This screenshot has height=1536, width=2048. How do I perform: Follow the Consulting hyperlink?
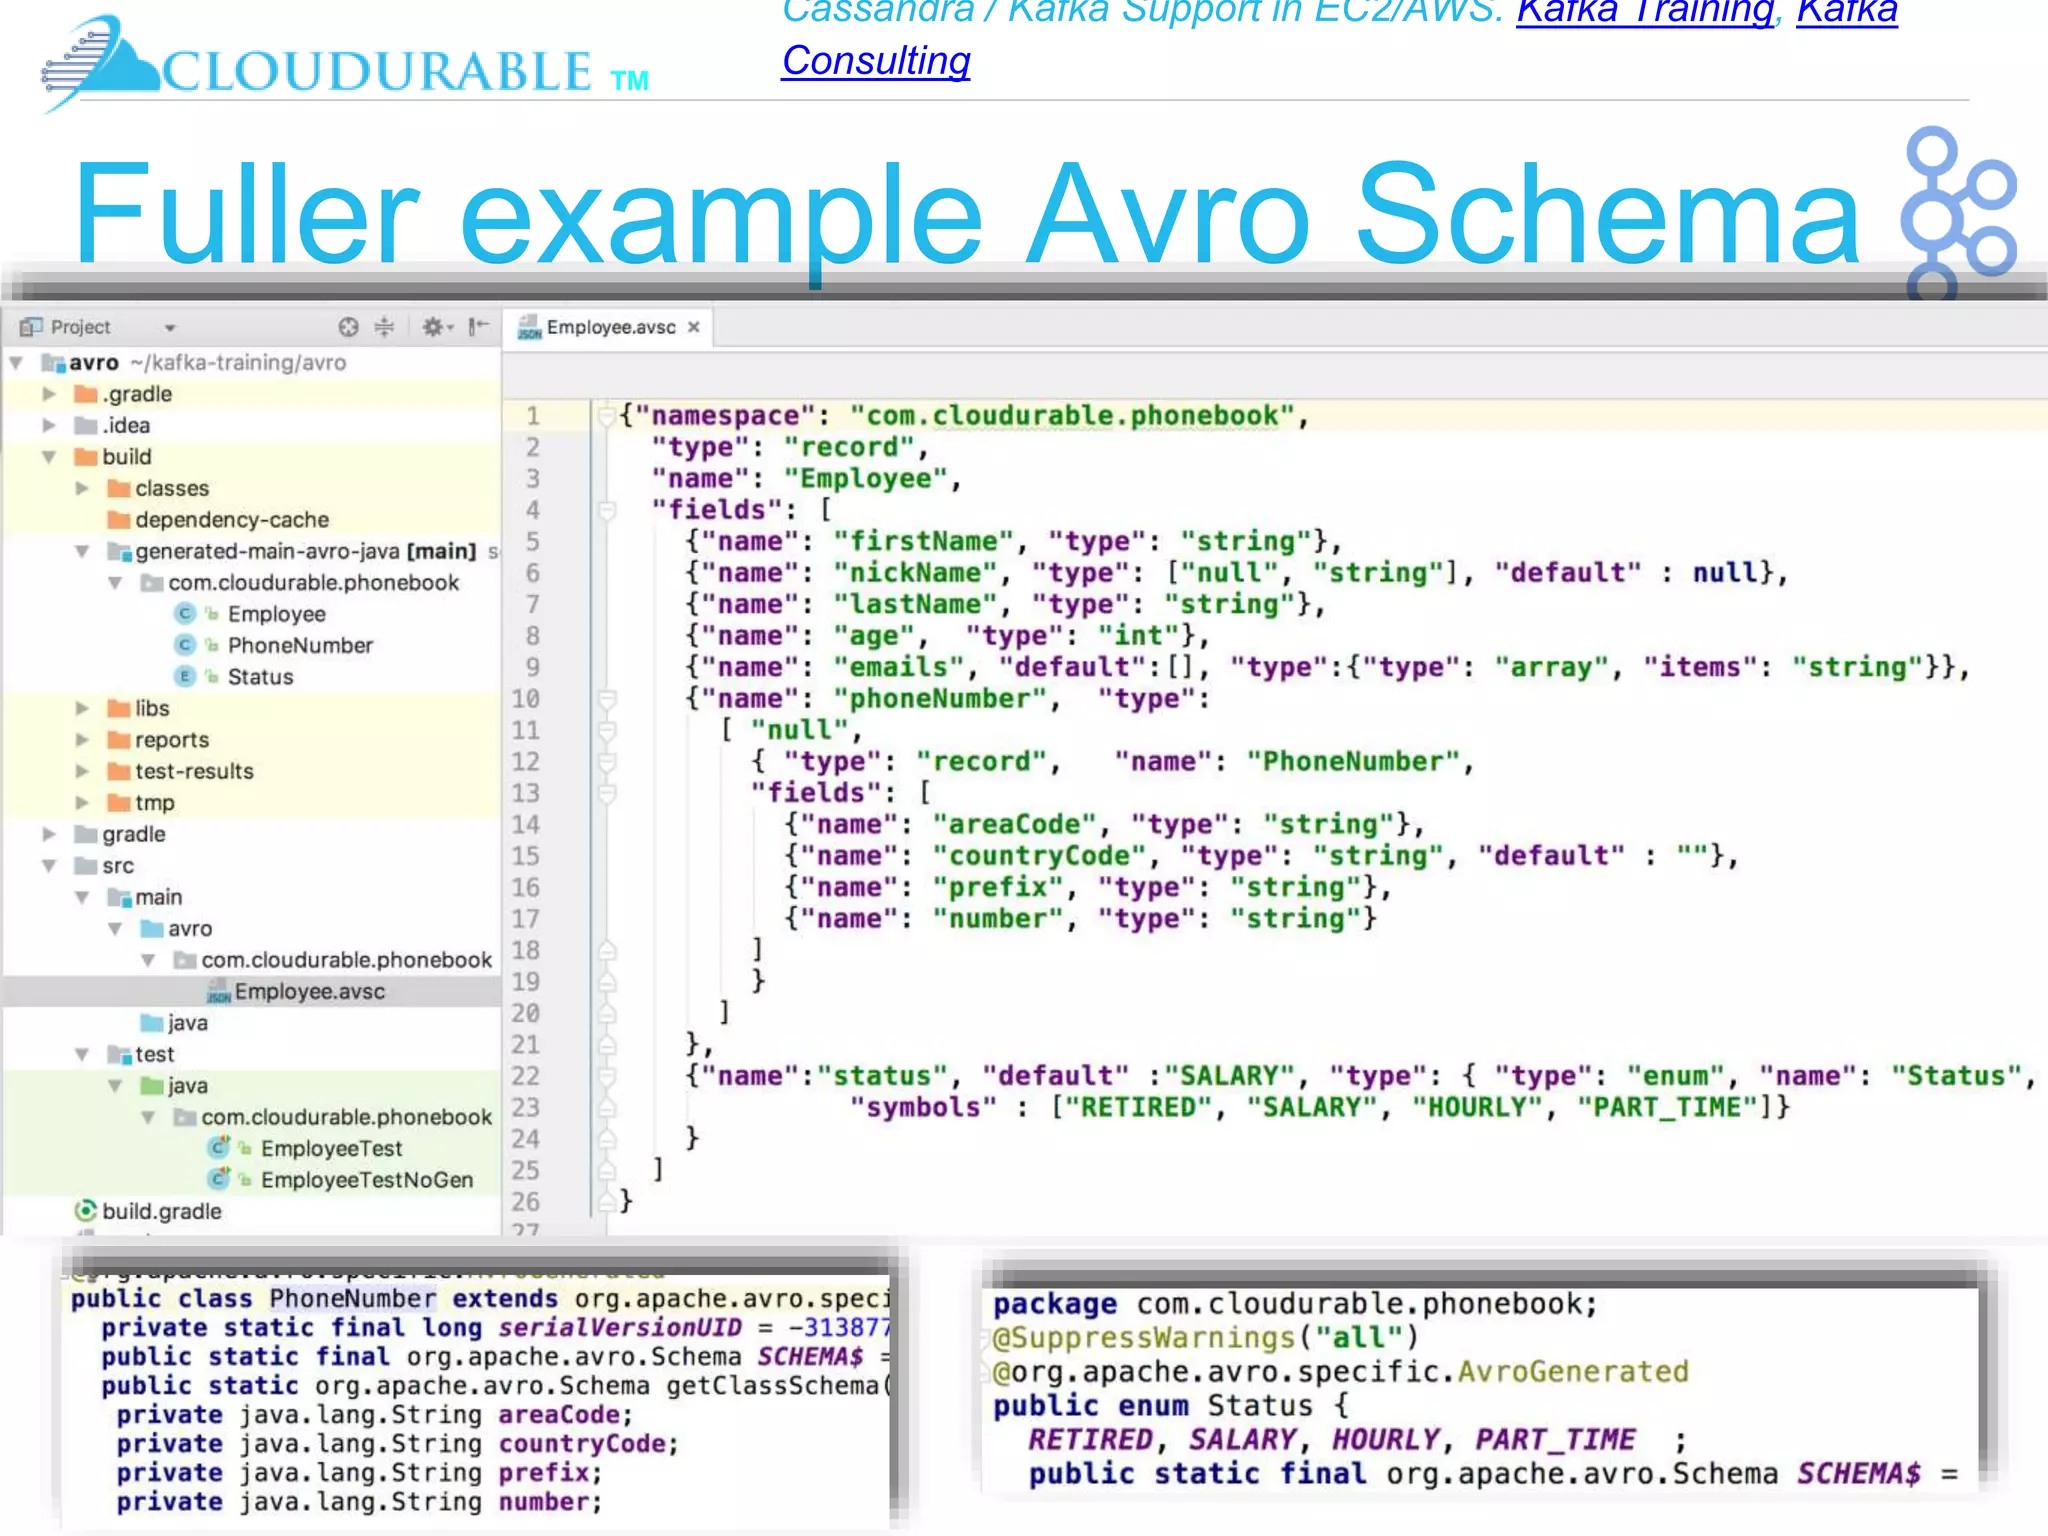pyautogui.click(x=876, y=61)
